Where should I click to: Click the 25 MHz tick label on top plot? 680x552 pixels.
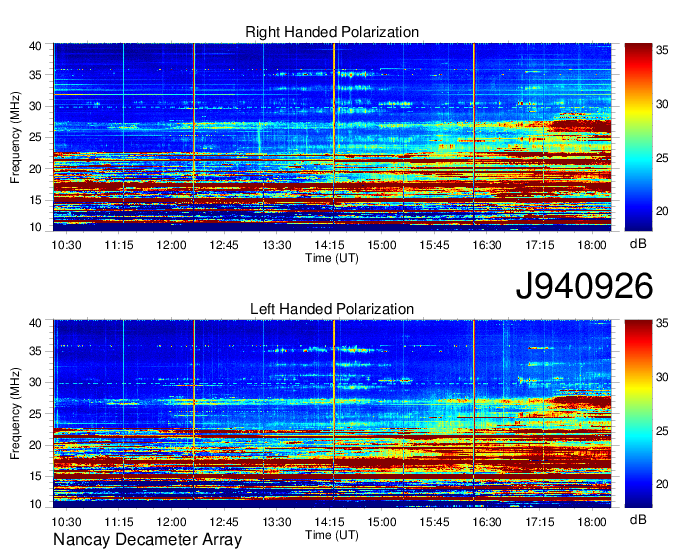point(35,137)
